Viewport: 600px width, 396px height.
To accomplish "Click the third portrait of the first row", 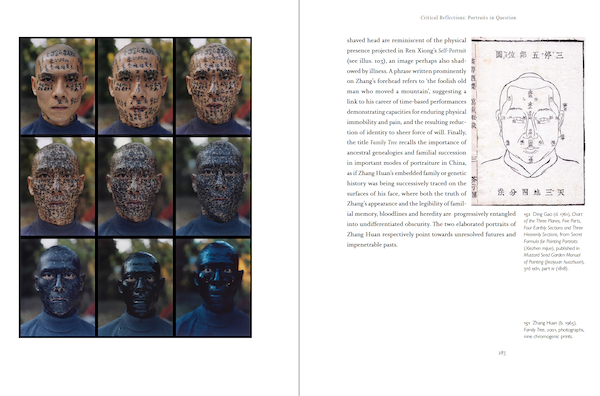I will pyautogui.click(x=214, y=86).
